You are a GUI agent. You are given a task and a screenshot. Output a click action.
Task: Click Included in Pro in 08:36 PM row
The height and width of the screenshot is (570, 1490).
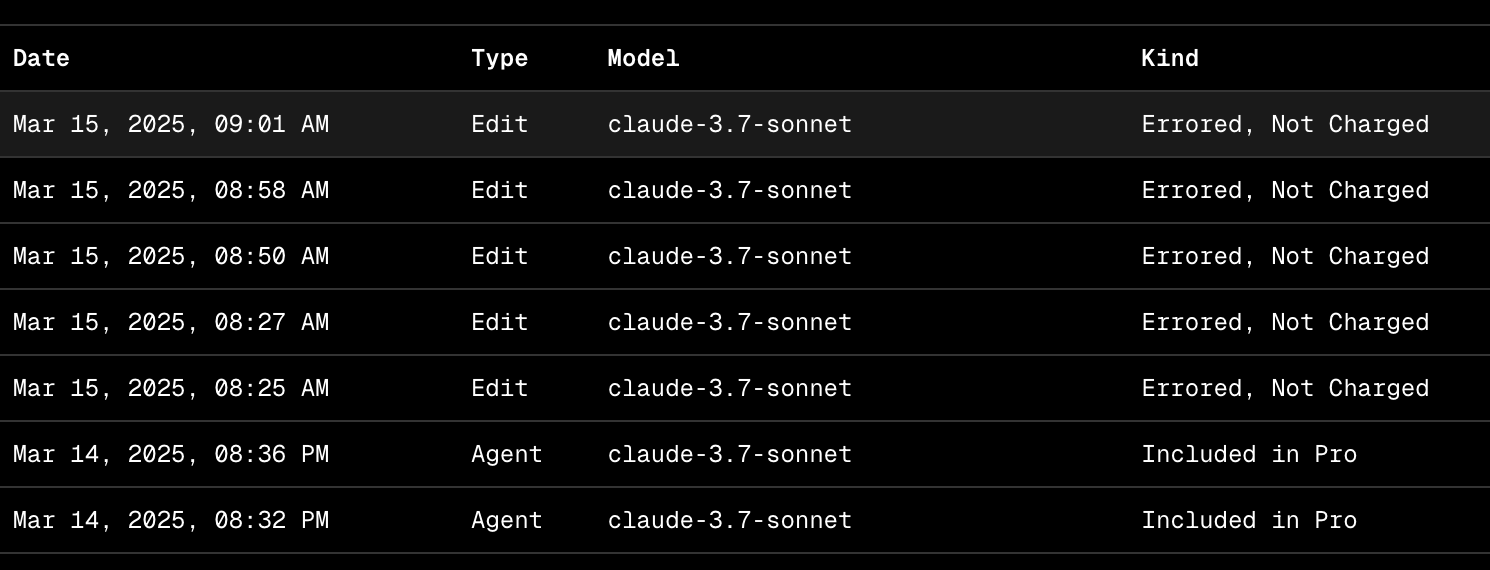[x=1249, y=454]
